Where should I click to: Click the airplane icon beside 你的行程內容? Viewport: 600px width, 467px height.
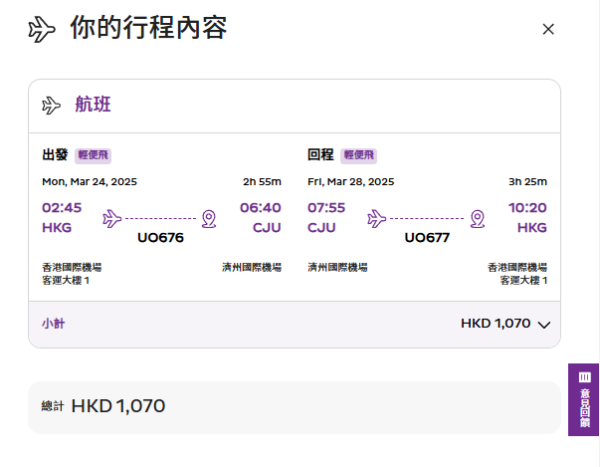pyautogui.click(x=42, y=29)
